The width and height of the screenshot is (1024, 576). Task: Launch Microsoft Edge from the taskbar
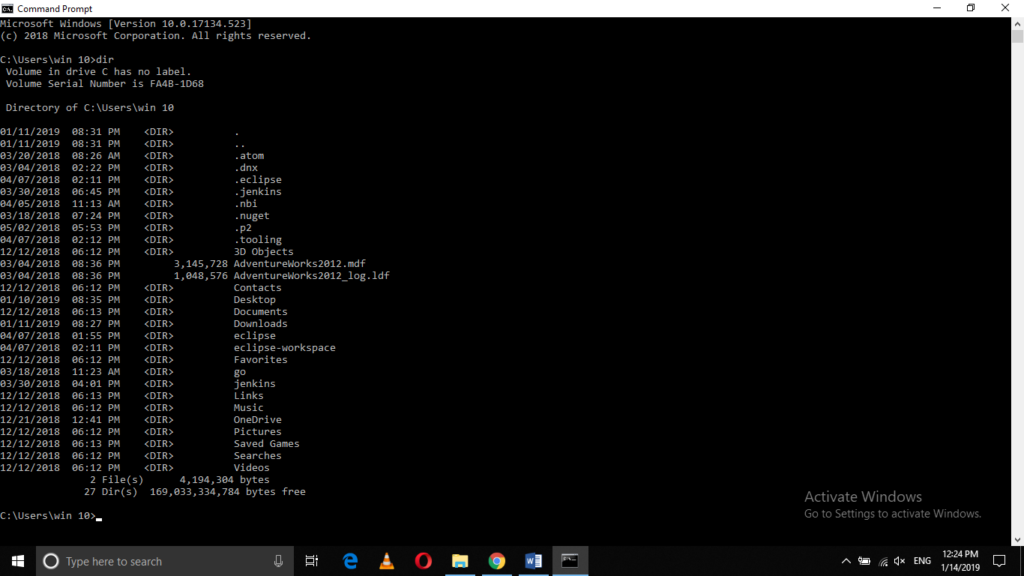(x=349, y=561)
